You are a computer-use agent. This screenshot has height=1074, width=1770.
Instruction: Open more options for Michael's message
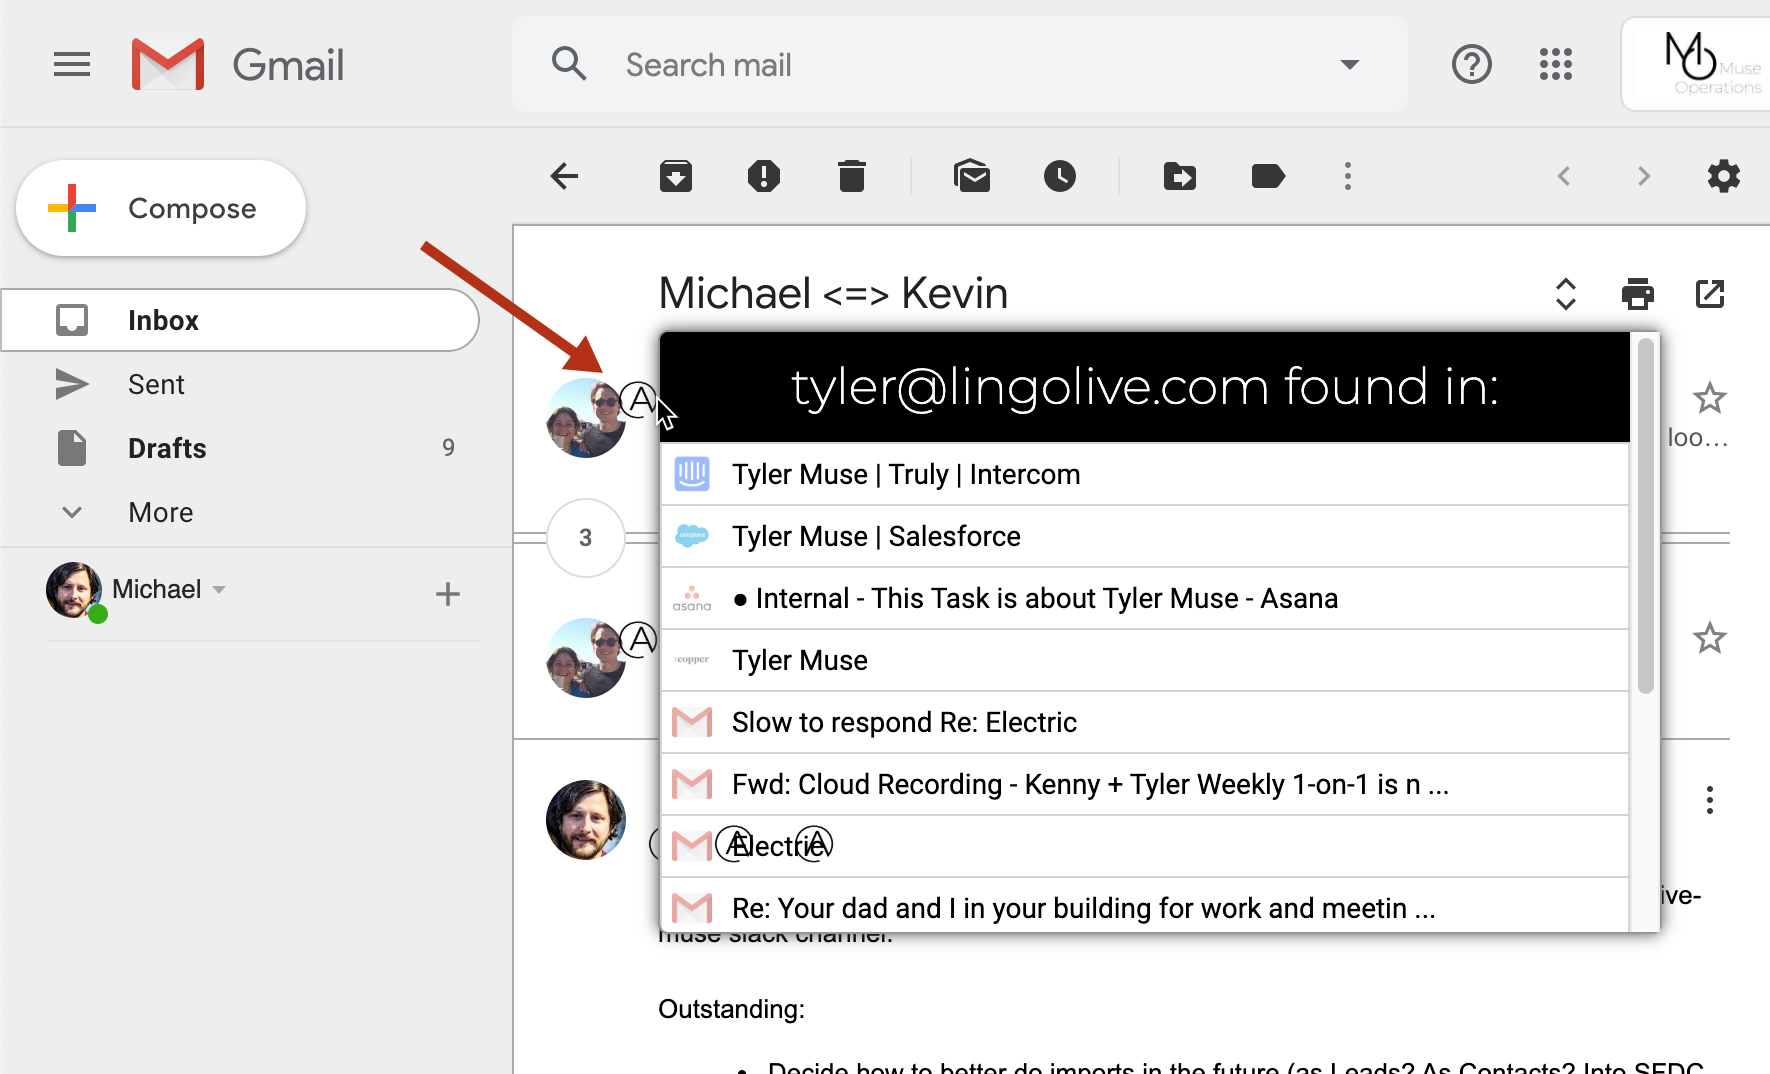coord(1710,800)
